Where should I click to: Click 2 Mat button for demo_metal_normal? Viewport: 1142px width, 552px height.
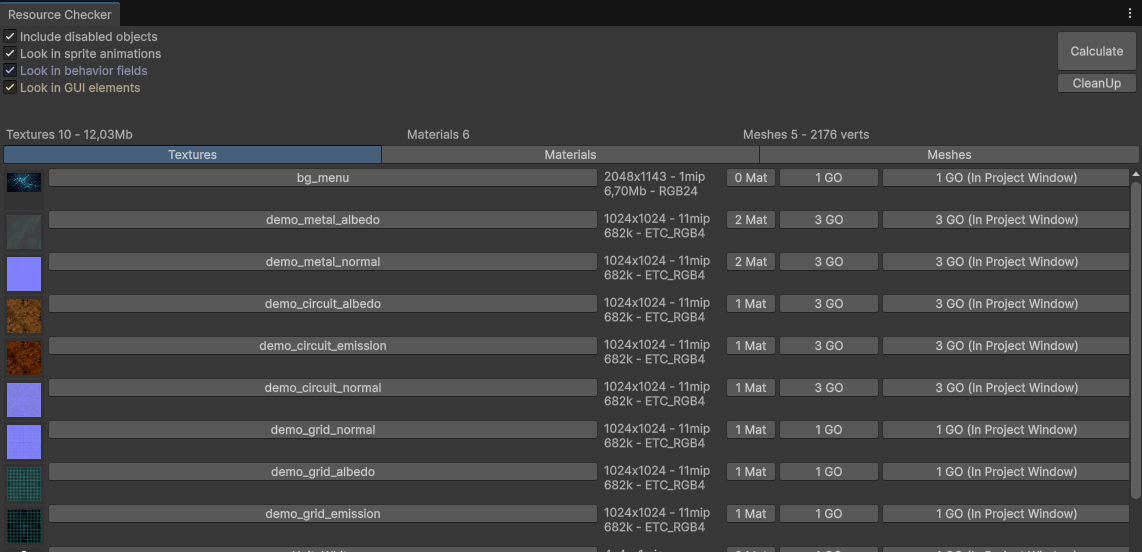click(x=751, y=261)
